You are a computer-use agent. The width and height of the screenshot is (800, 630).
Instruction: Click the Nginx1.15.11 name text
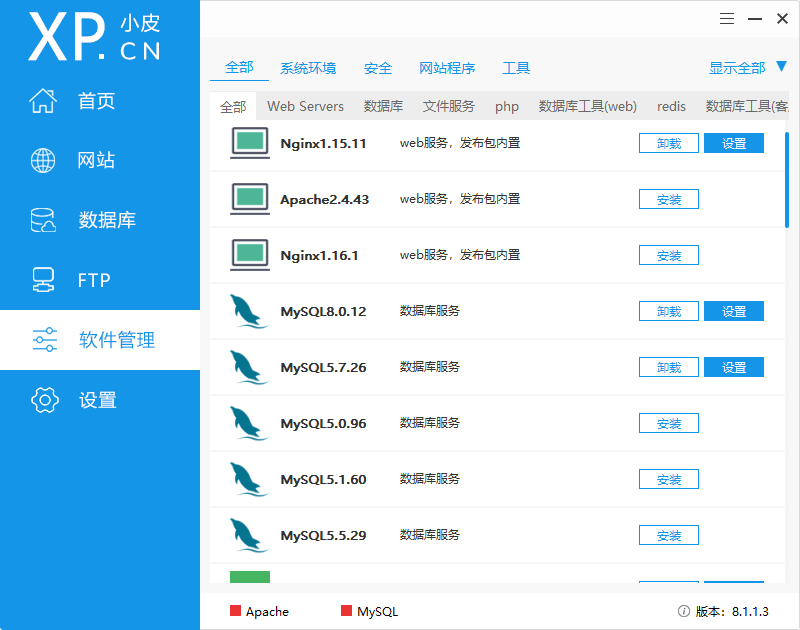point(323,143)
